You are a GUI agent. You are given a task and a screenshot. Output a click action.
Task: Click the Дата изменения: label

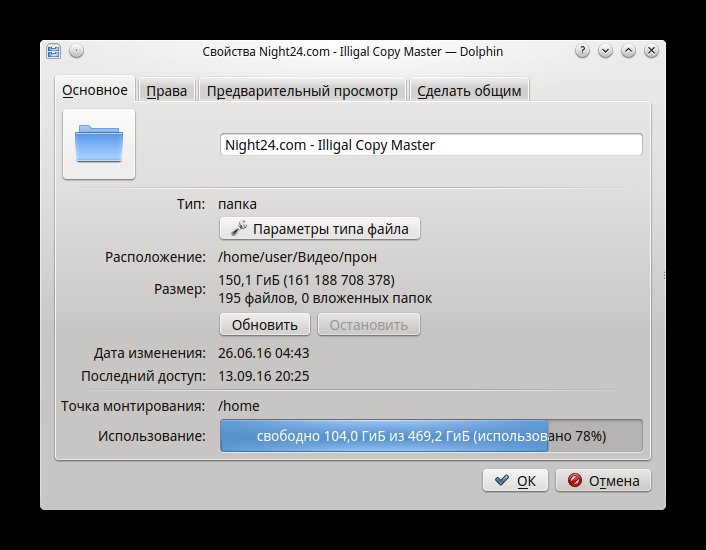coord(149,353)
